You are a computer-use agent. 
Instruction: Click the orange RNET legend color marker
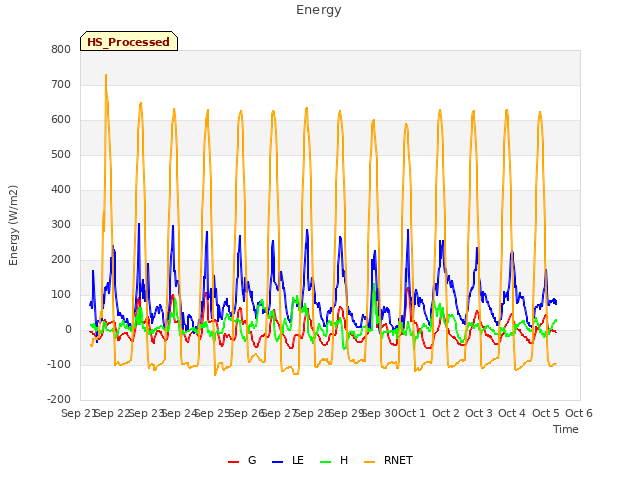point(369,462)
